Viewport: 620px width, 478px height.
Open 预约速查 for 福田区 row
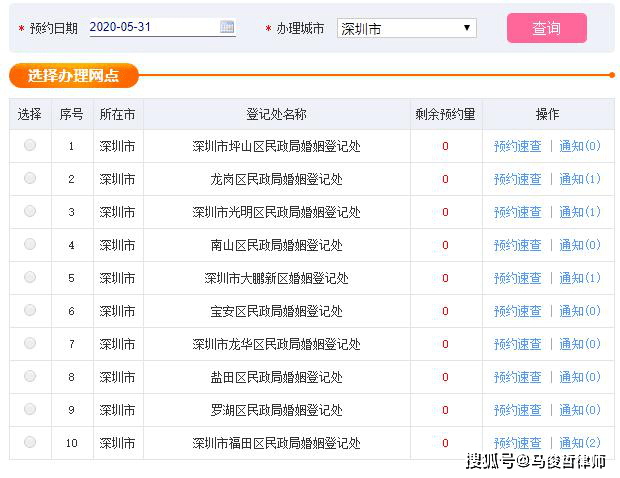coord(518,443)
